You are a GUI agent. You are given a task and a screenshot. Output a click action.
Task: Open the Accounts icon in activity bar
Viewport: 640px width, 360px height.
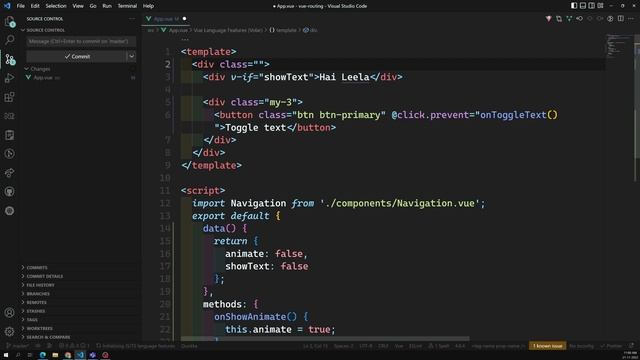10,313
